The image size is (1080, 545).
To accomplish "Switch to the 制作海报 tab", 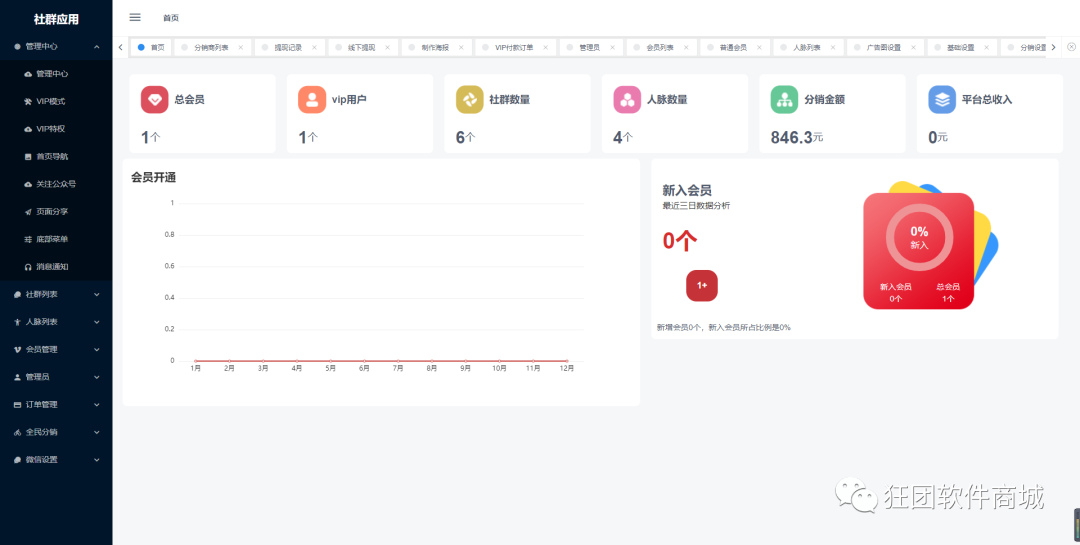I will 435,48.
